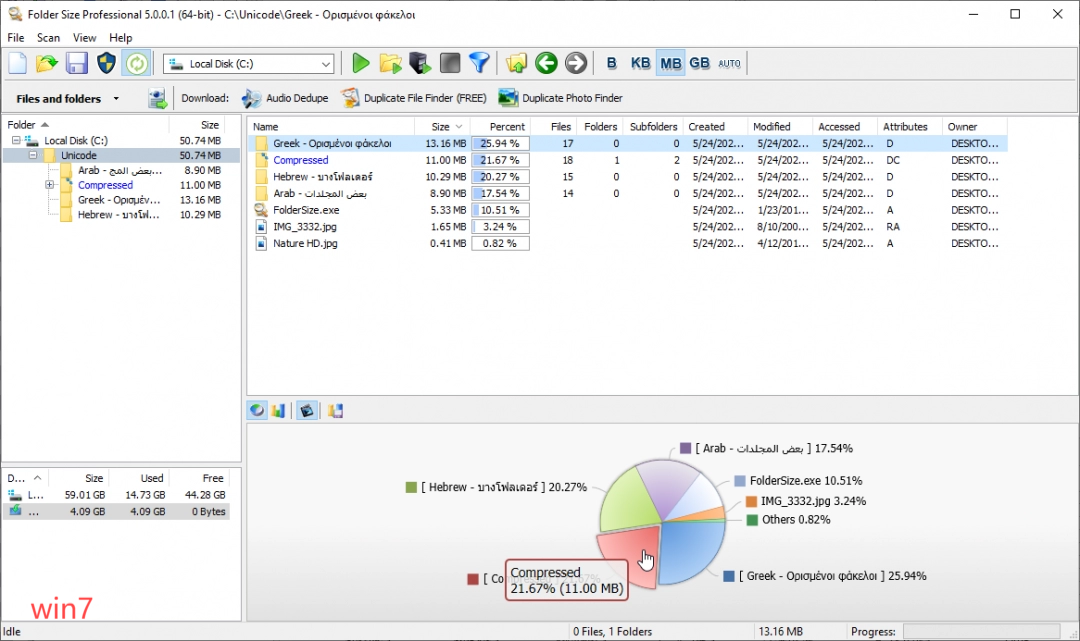Click the go up folder icon

tap(516, 62)
